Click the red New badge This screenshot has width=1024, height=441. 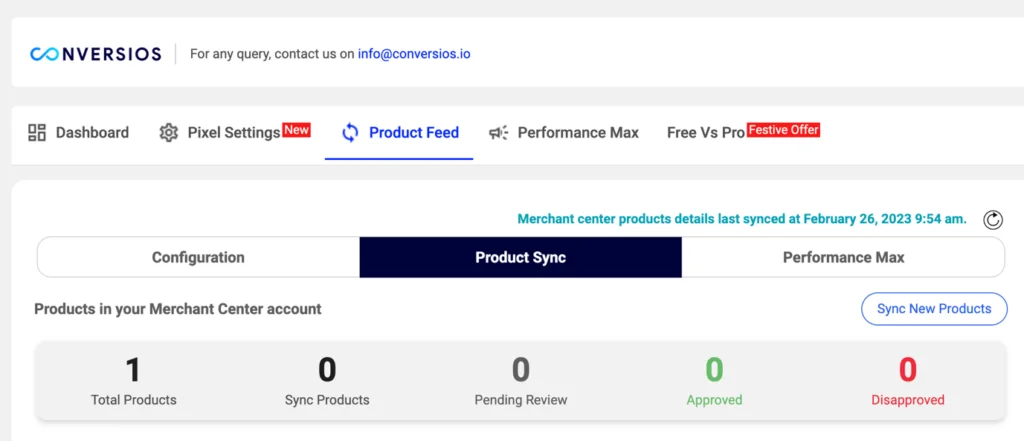(x=297, y=130)
